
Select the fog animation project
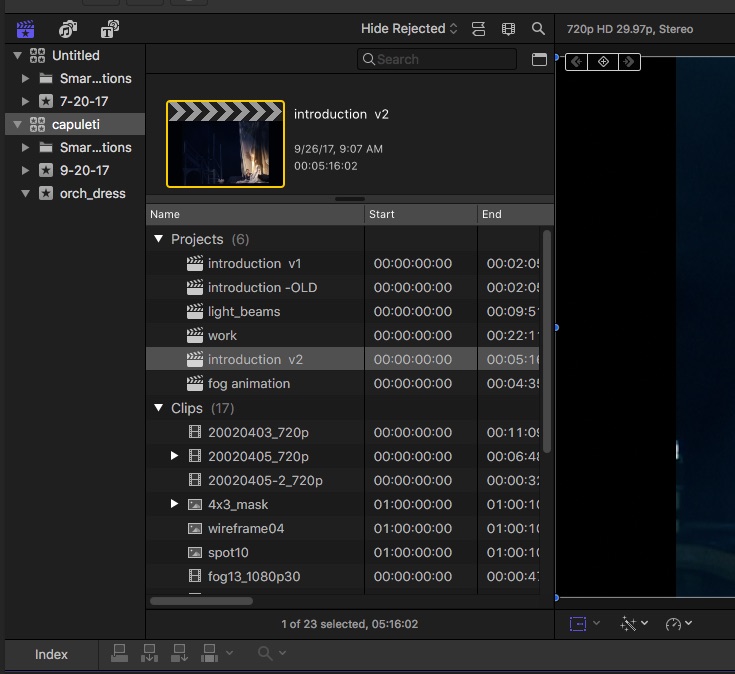(343, 383)
